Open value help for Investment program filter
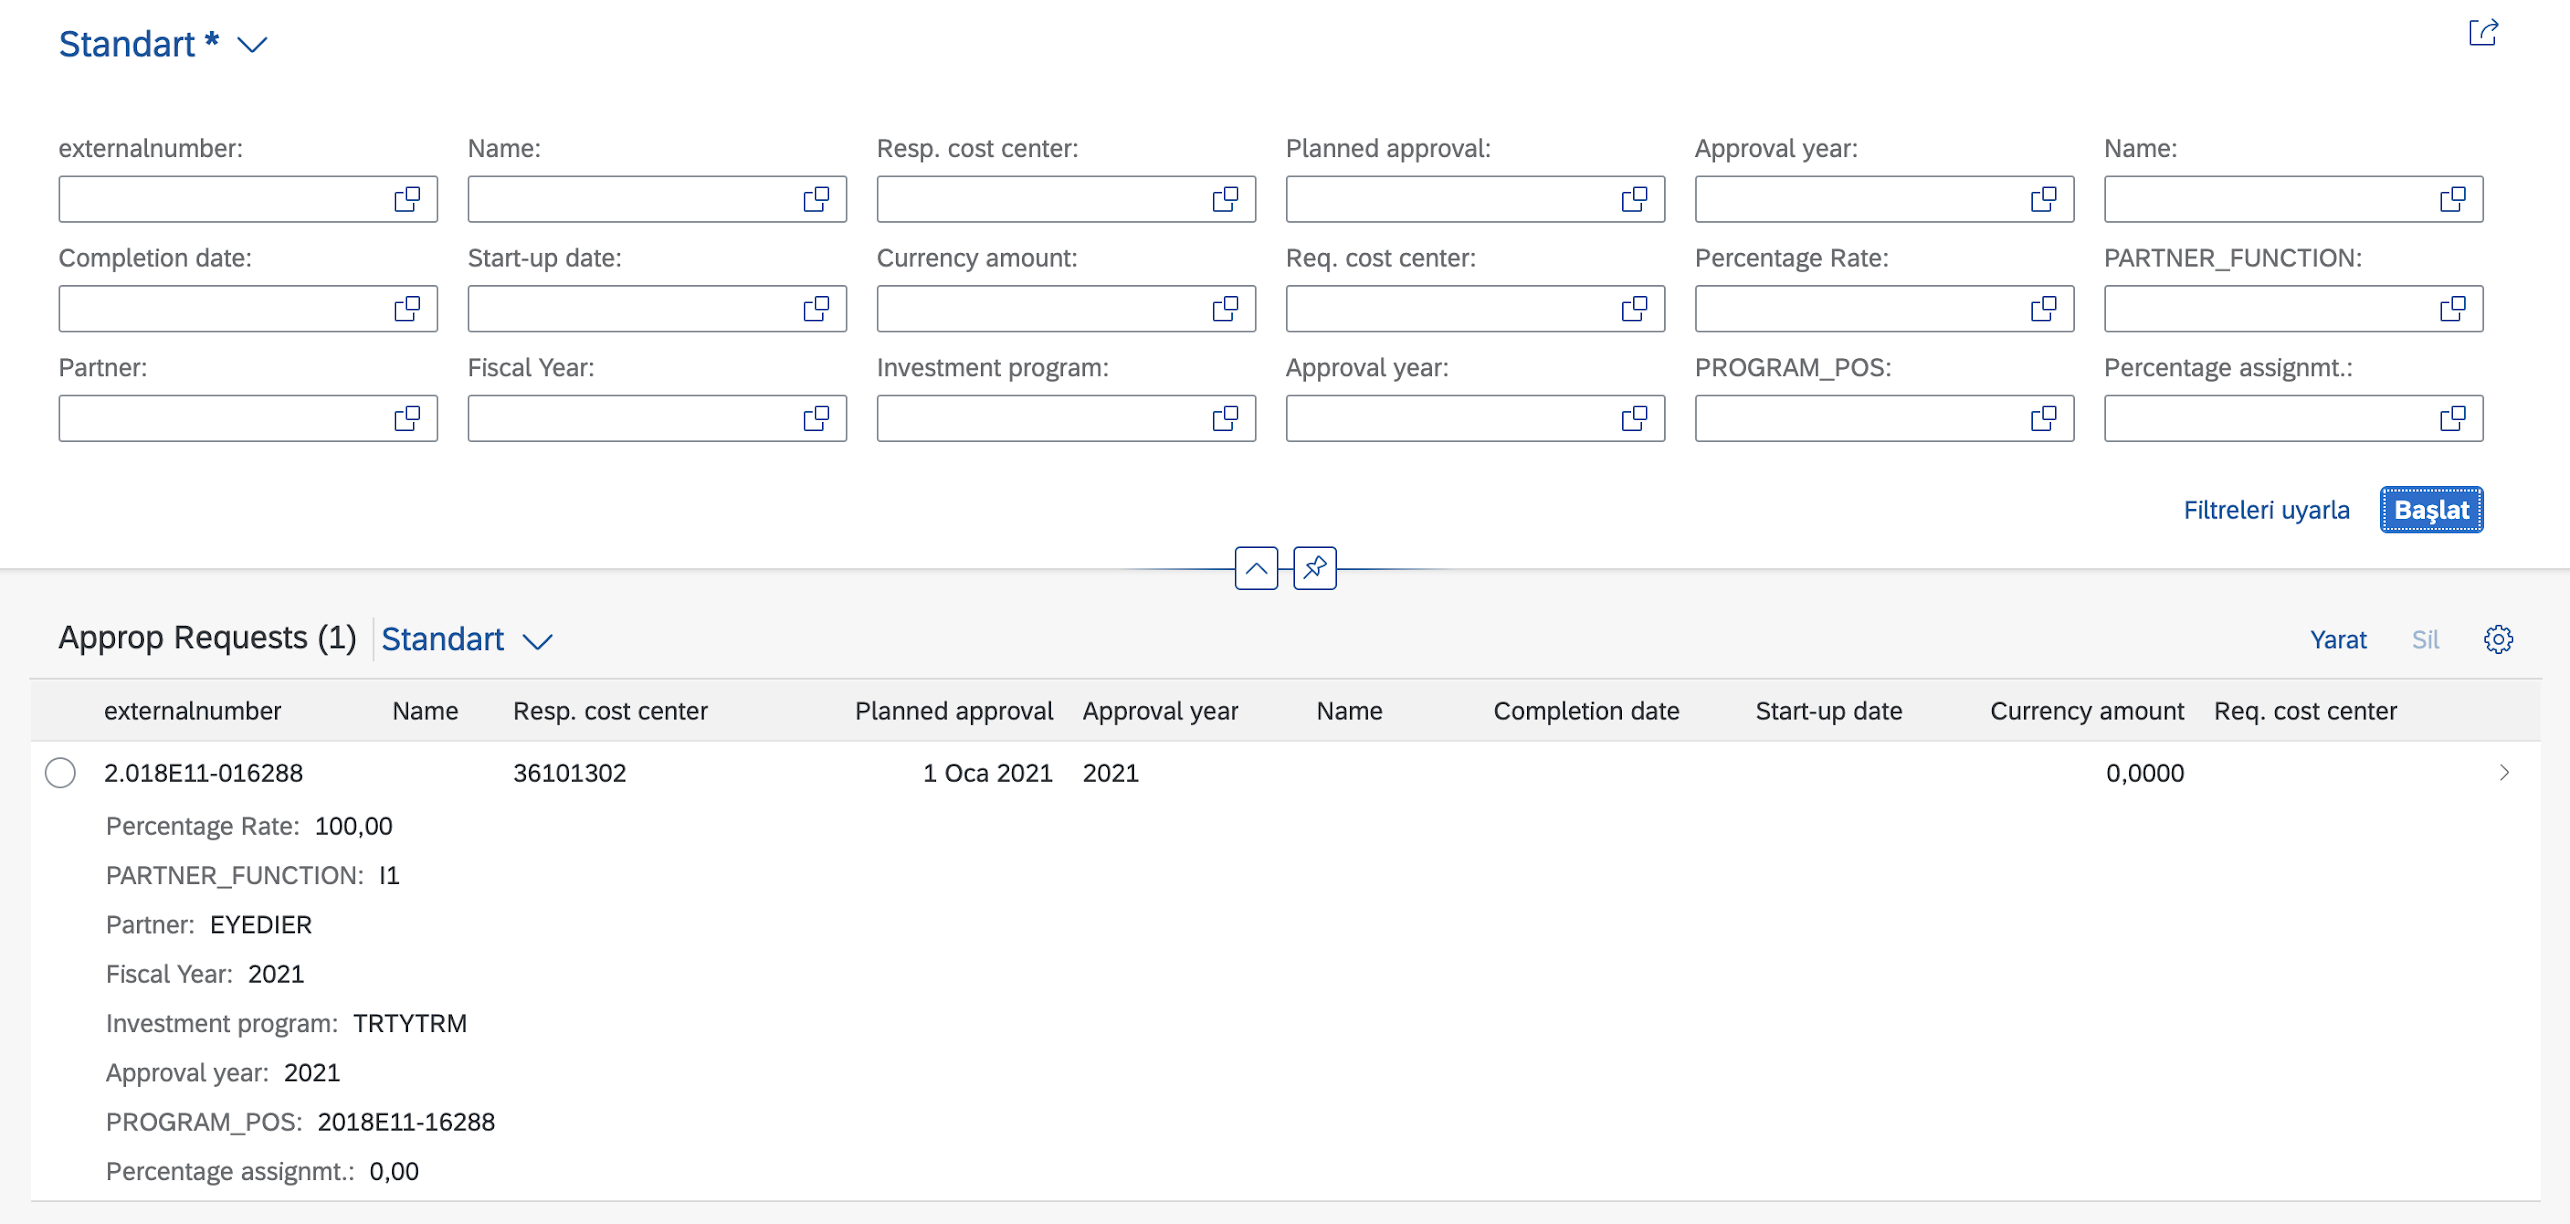The image size is (2570, 1224). pos(1225,419)
